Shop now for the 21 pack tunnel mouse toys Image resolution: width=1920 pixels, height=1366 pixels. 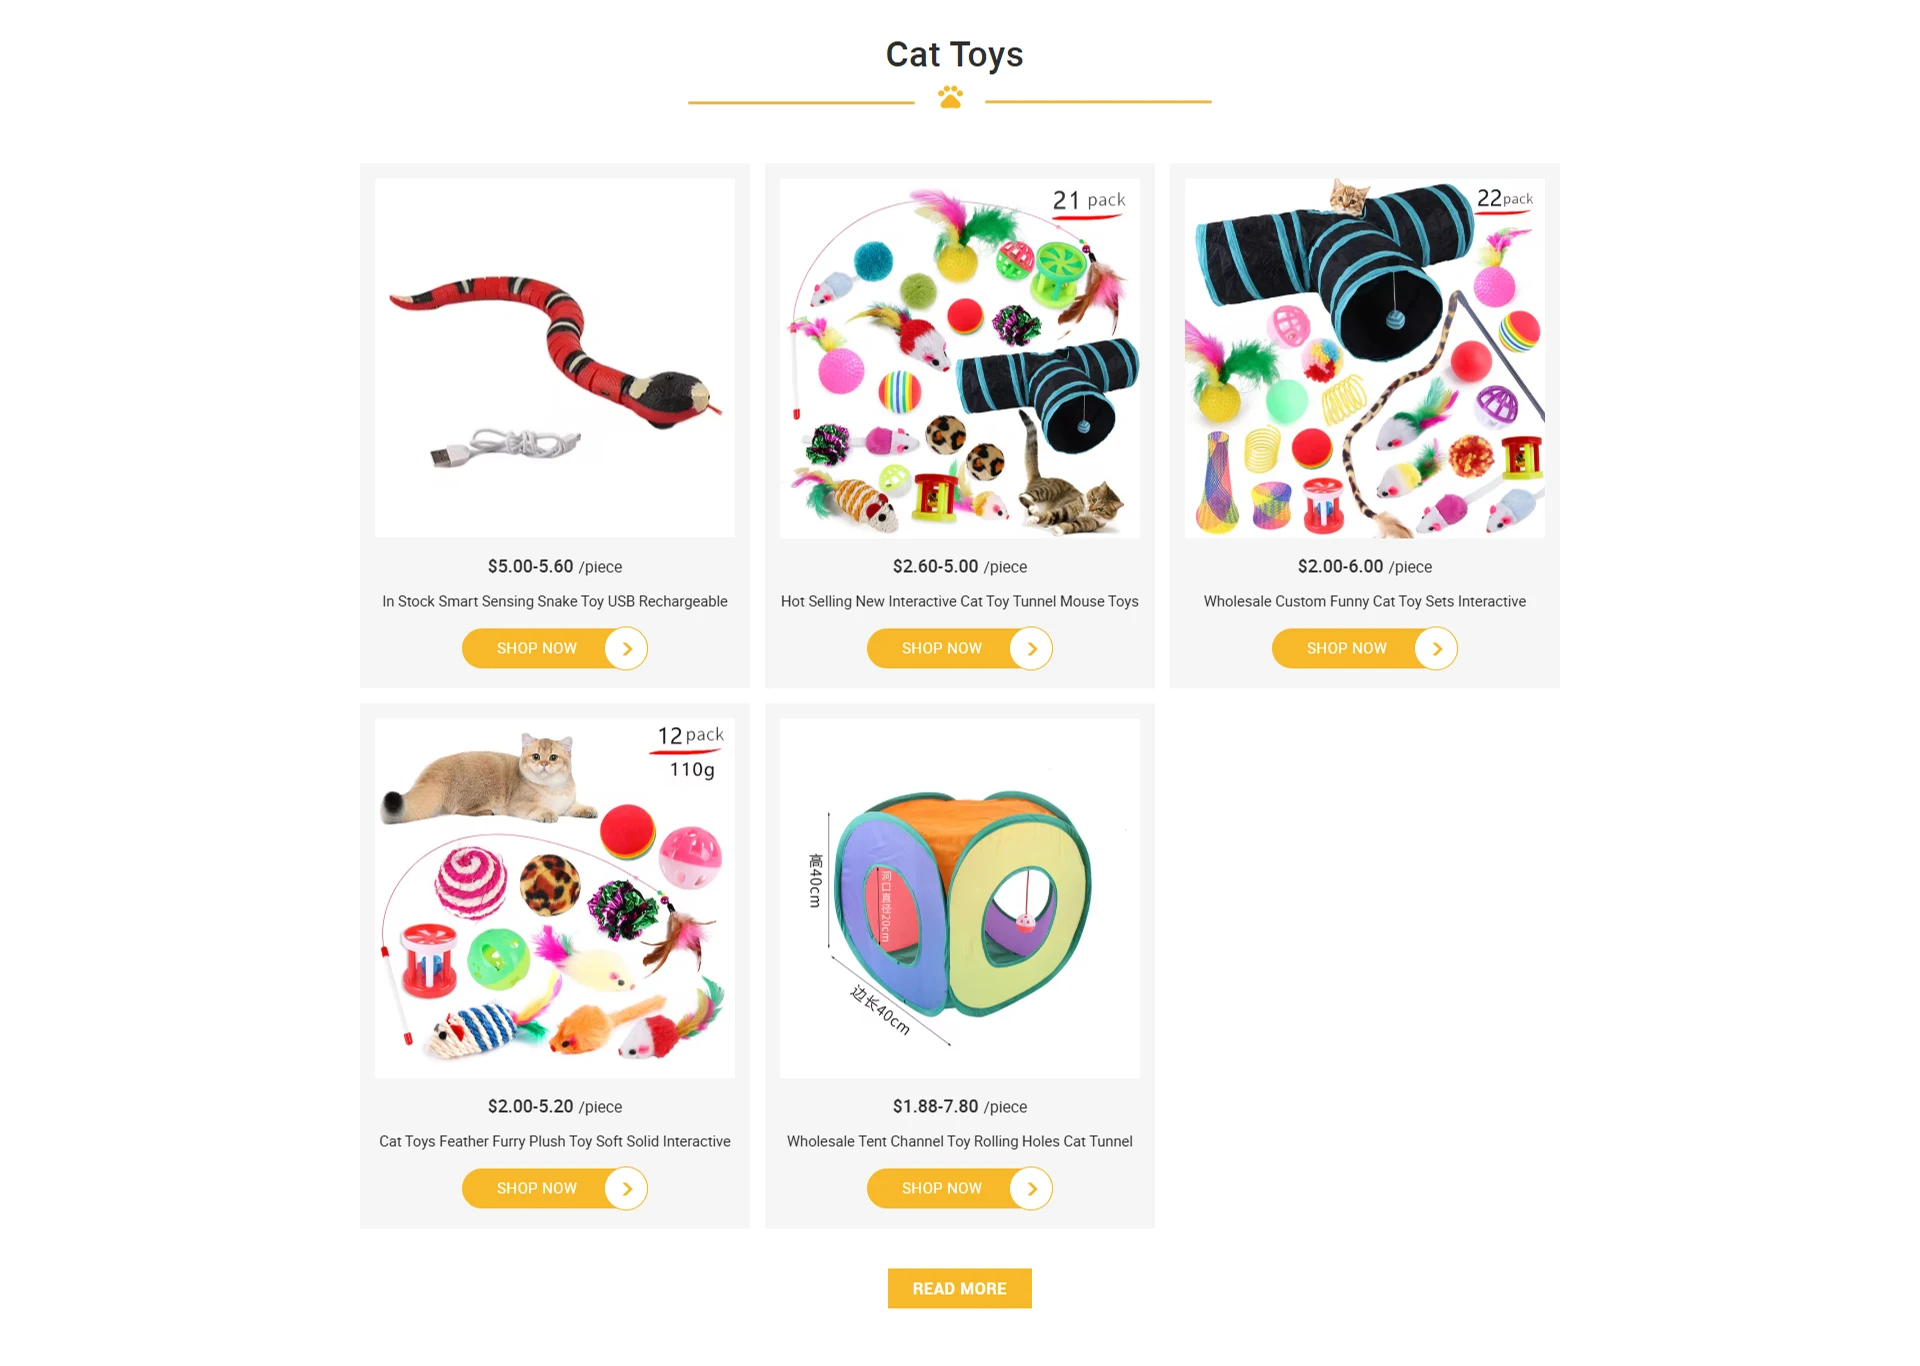pos(960,649)
